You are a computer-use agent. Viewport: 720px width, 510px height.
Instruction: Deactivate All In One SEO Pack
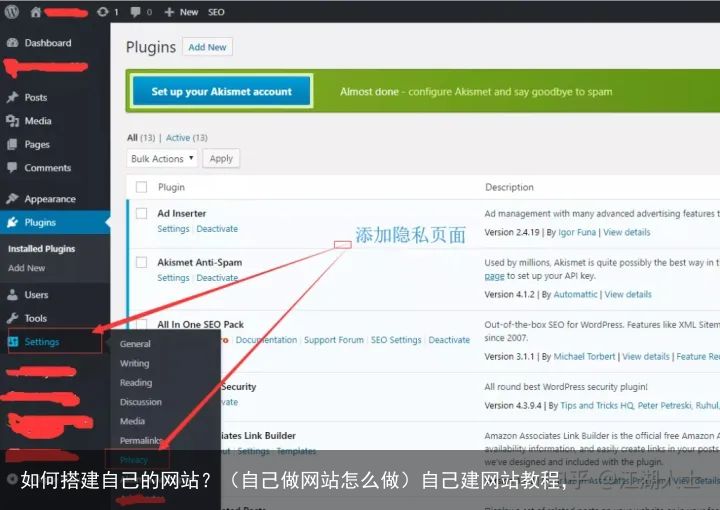[x=449, y=340]
